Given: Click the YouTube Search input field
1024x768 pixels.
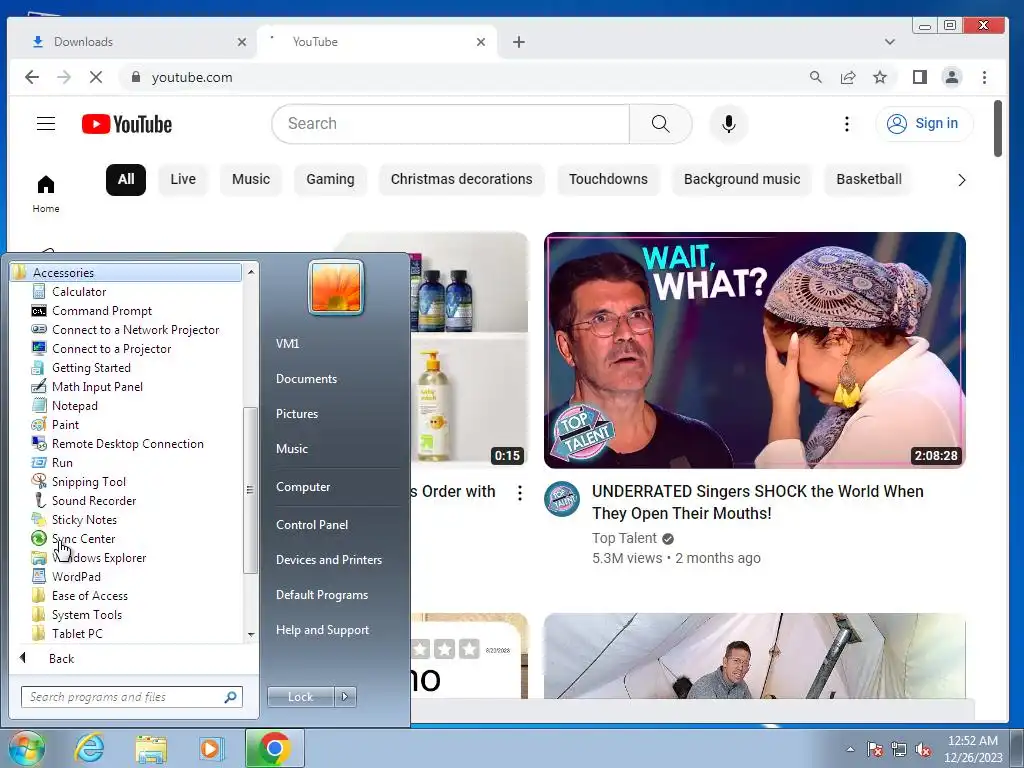Looking at the screenshot, I should 451,124.
